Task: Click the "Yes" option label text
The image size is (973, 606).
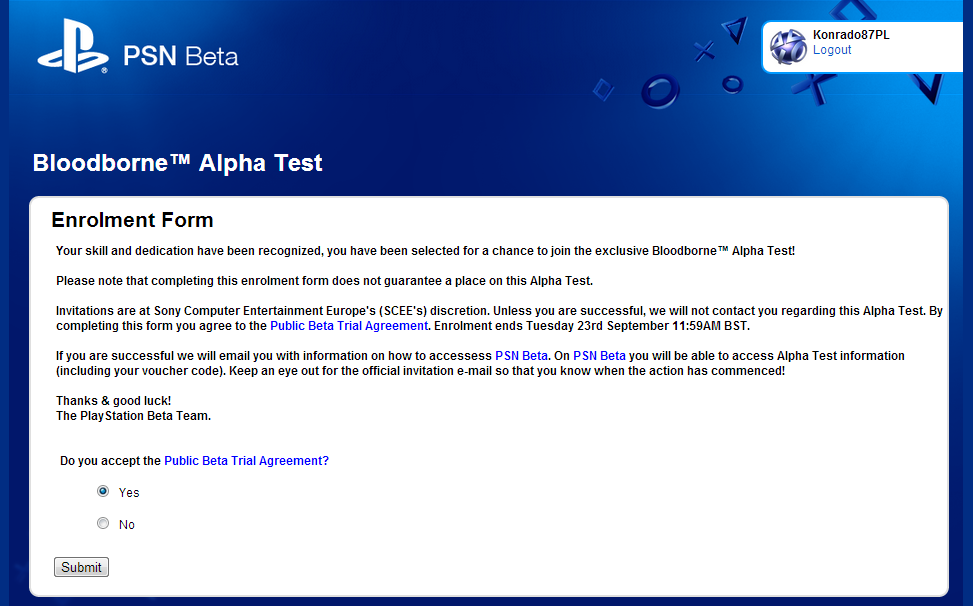Action: coord(129,493)
